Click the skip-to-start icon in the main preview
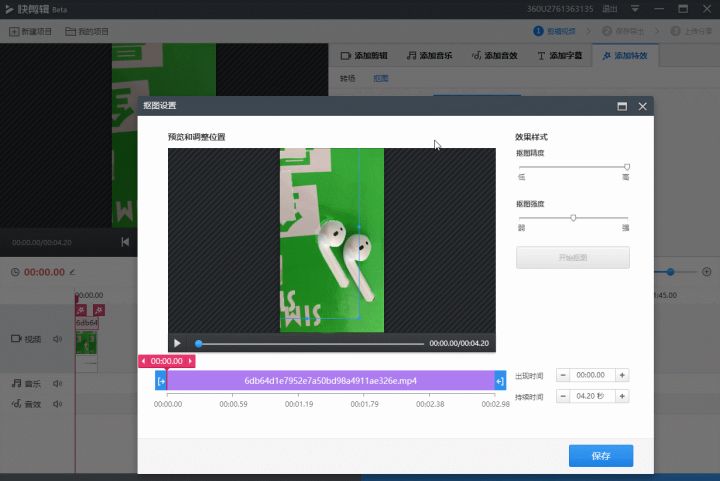Screen dimensions: 720x481 (x=125, y=242)
